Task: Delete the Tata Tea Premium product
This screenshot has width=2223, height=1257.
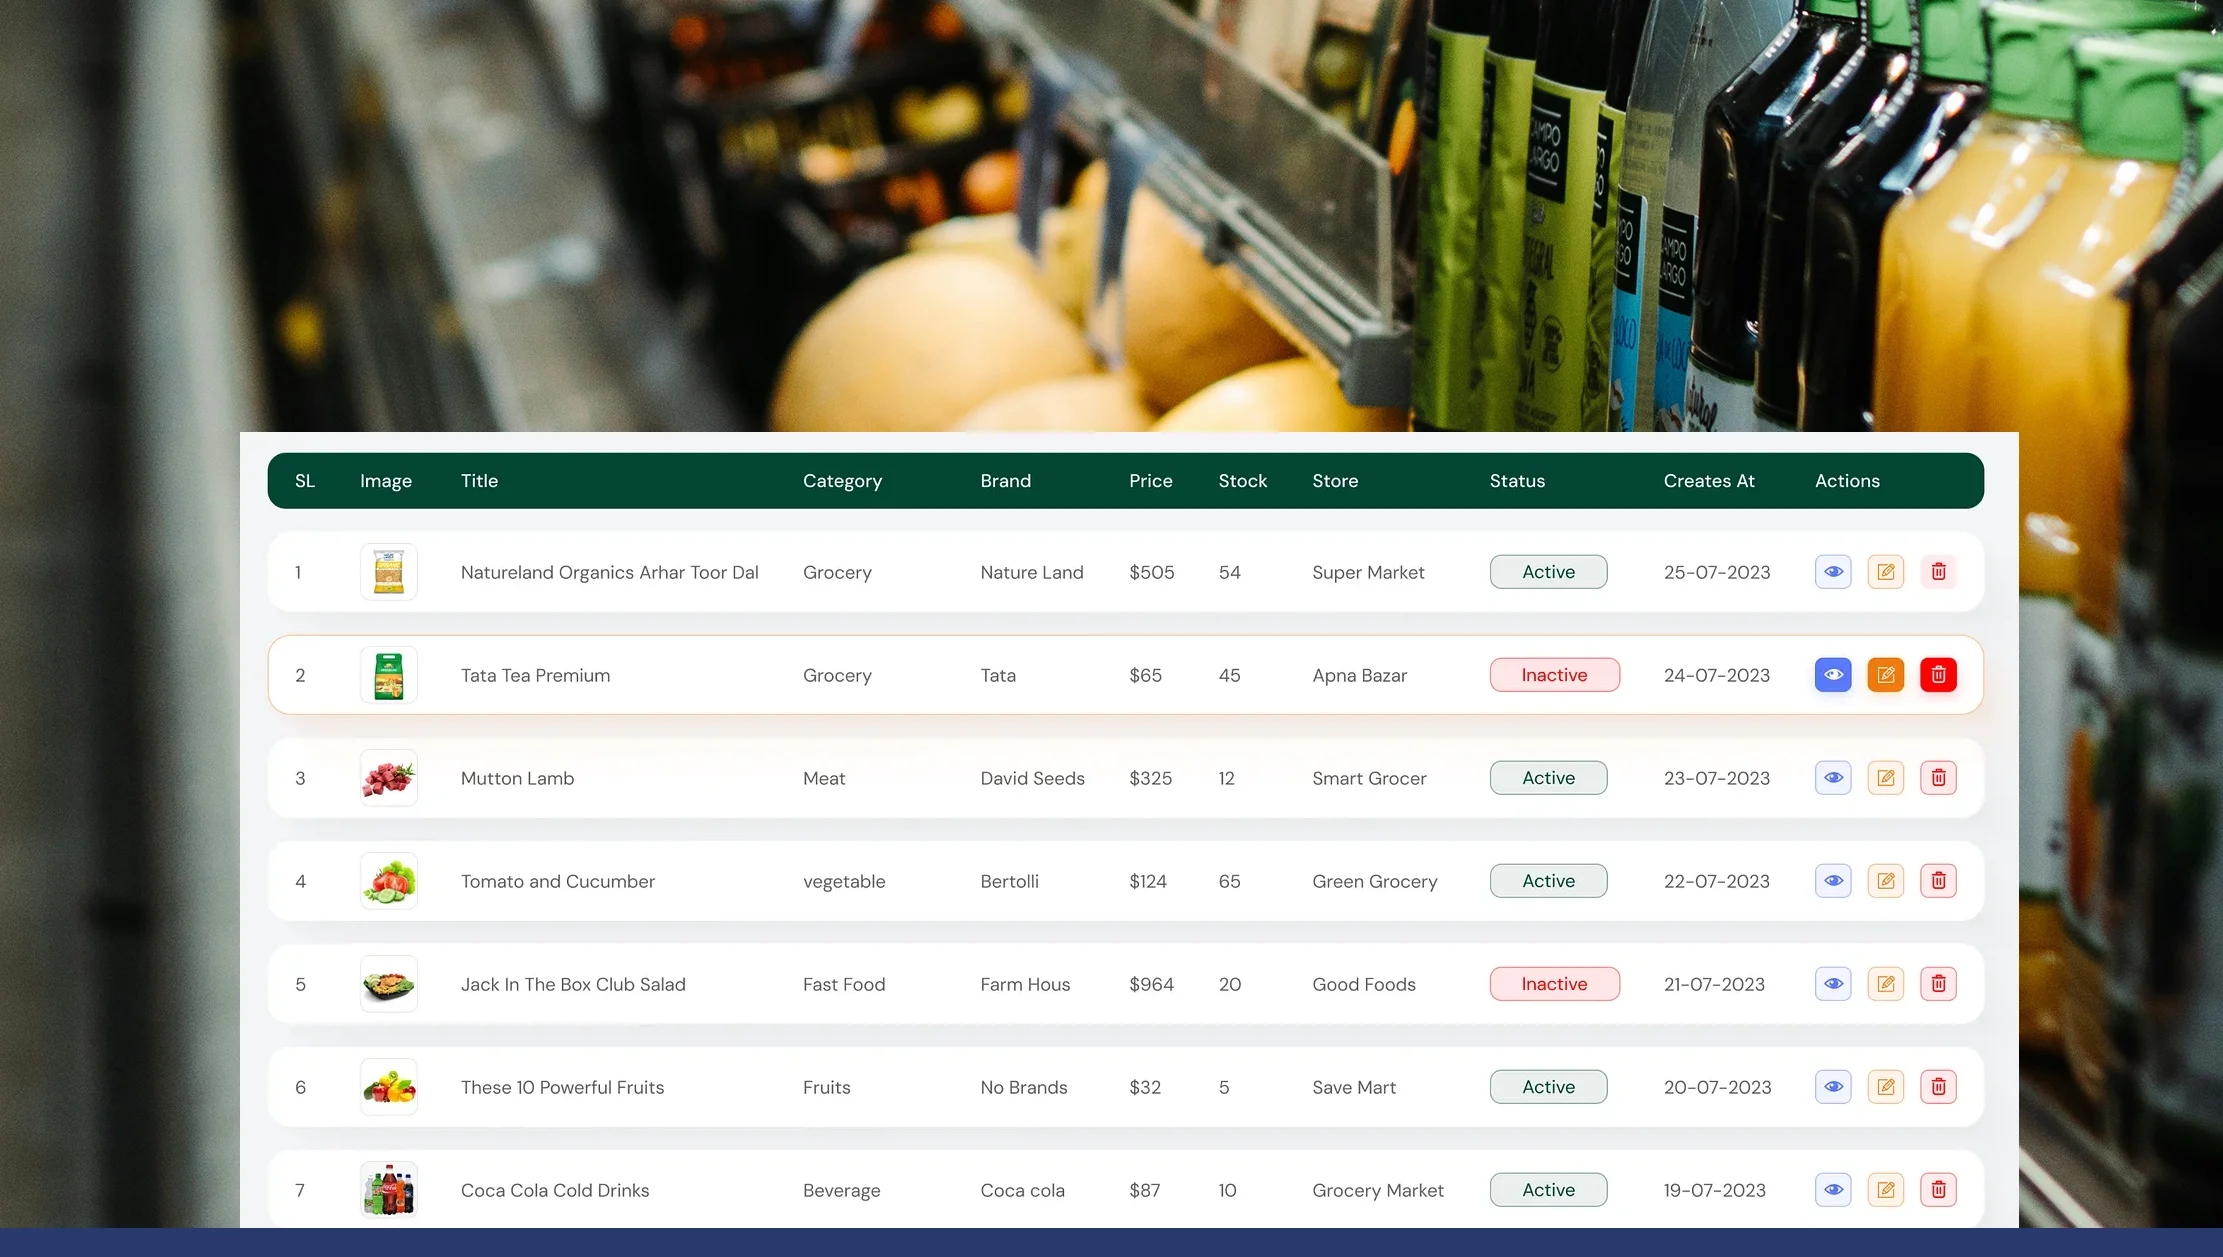Action: [x=1937, y=674]
